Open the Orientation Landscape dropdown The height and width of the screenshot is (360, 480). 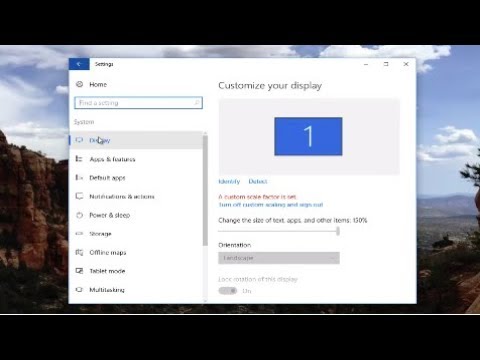(x=279, y=258)
